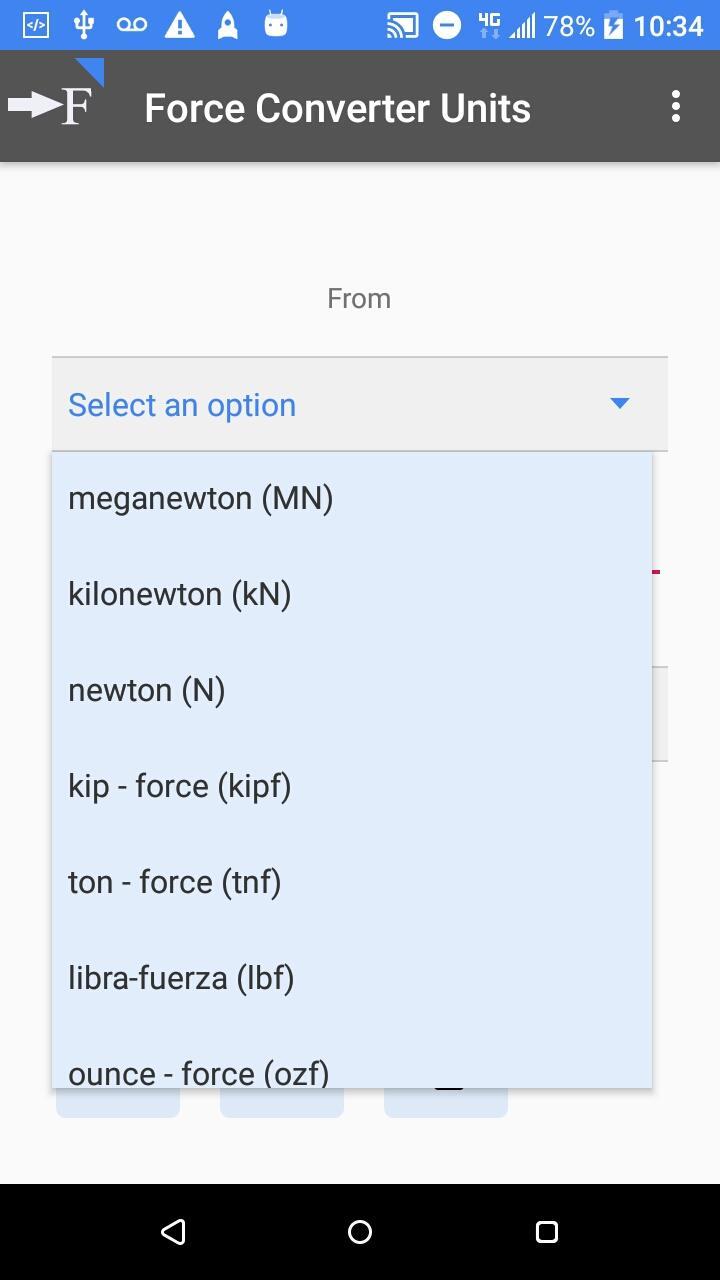Tap the battery icon in status bar
Viewport: 720px width, 1280px height.
[x=613, y=26]
